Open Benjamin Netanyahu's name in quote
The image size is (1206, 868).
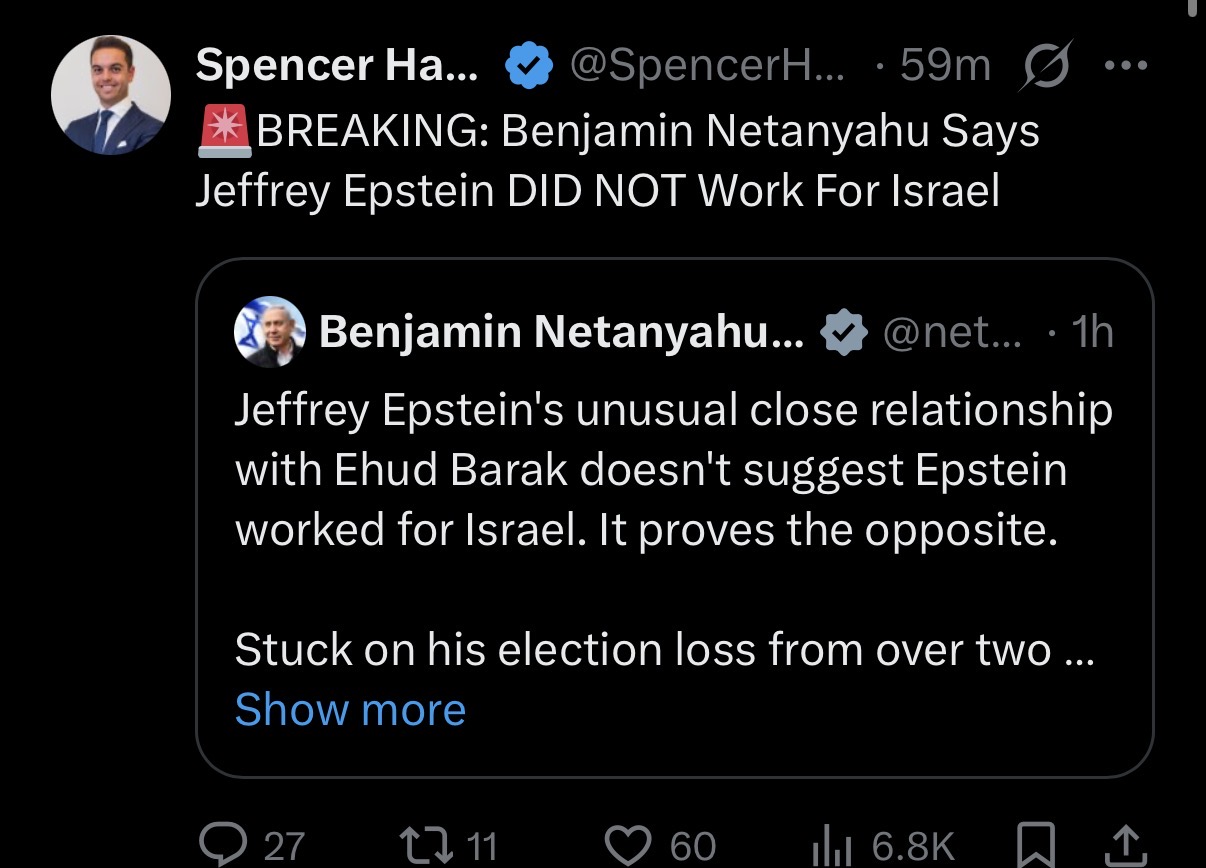(561, 332)
